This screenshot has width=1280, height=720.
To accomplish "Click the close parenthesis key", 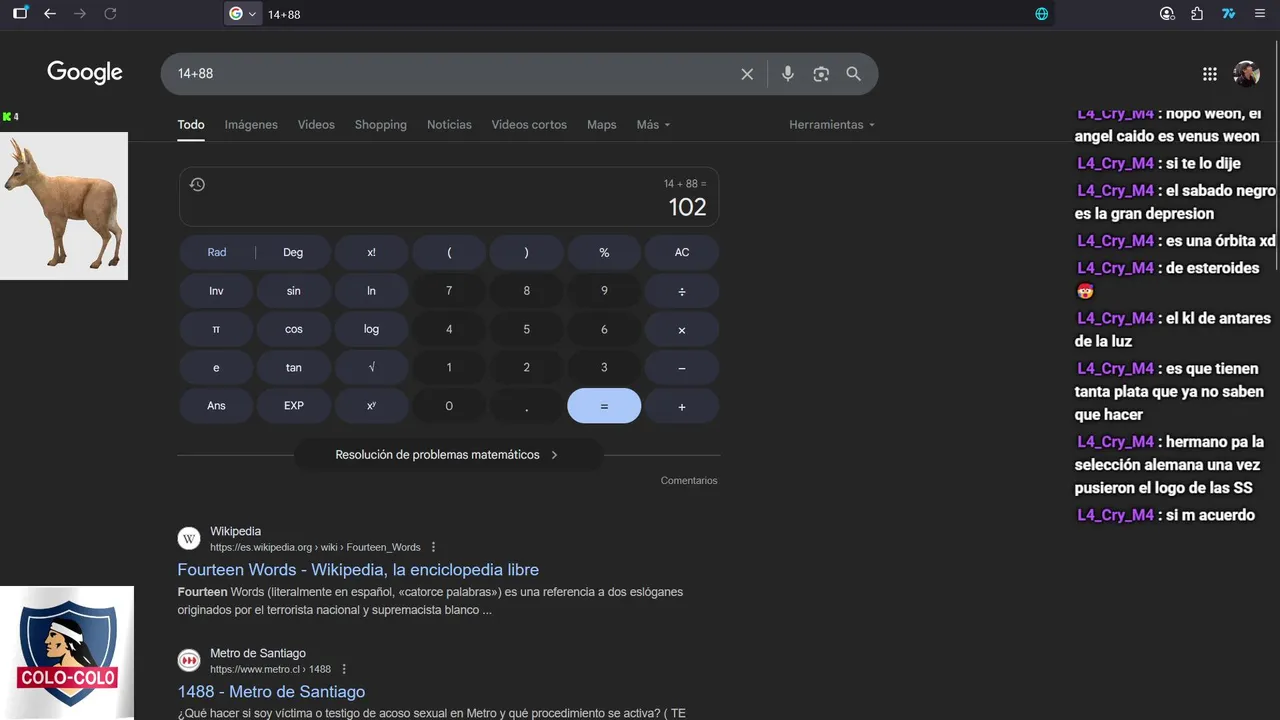I will 527,252.
